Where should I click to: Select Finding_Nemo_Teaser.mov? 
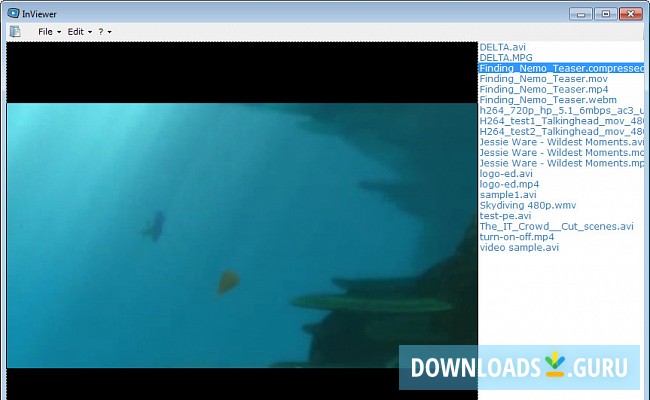[x=543, y=79]
